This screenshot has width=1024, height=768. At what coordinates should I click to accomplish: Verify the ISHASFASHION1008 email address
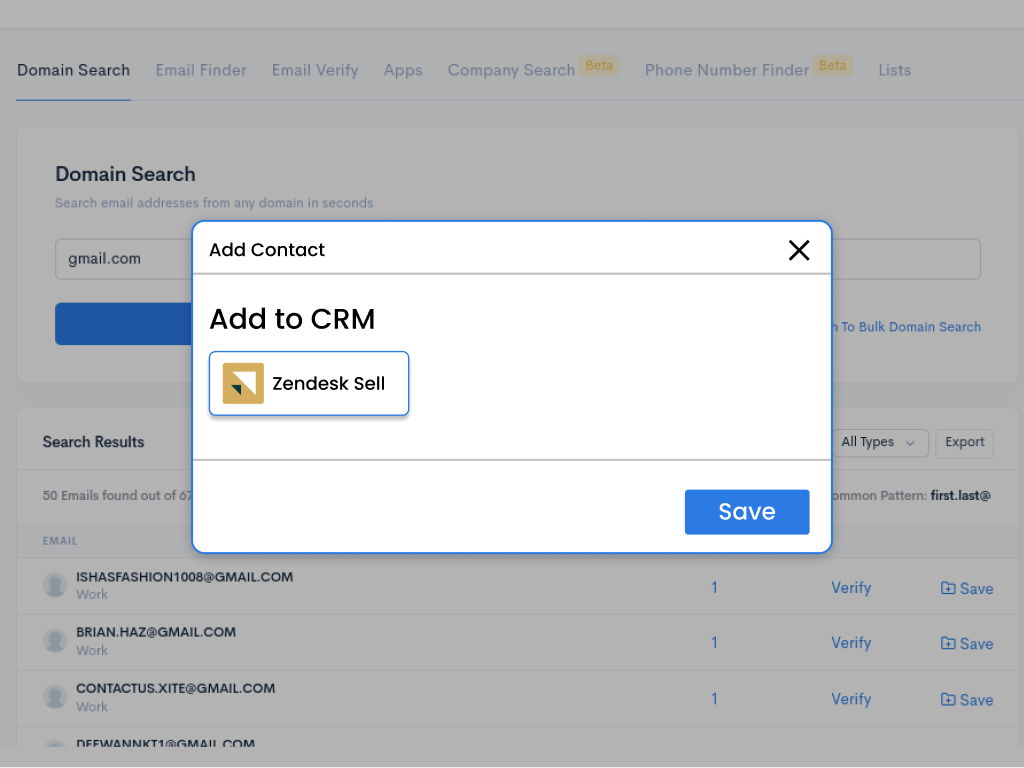click(x=851, y=588)
